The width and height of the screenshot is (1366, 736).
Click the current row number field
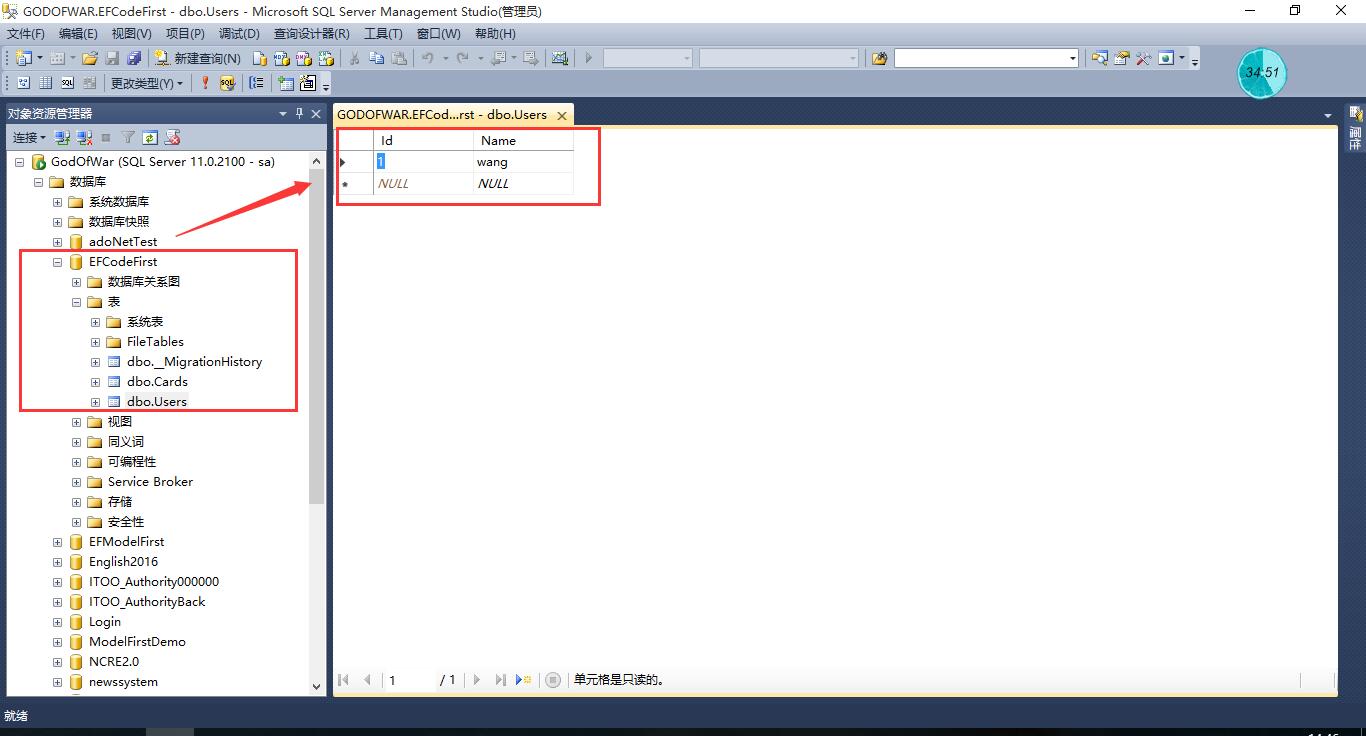tap(409, 680)
